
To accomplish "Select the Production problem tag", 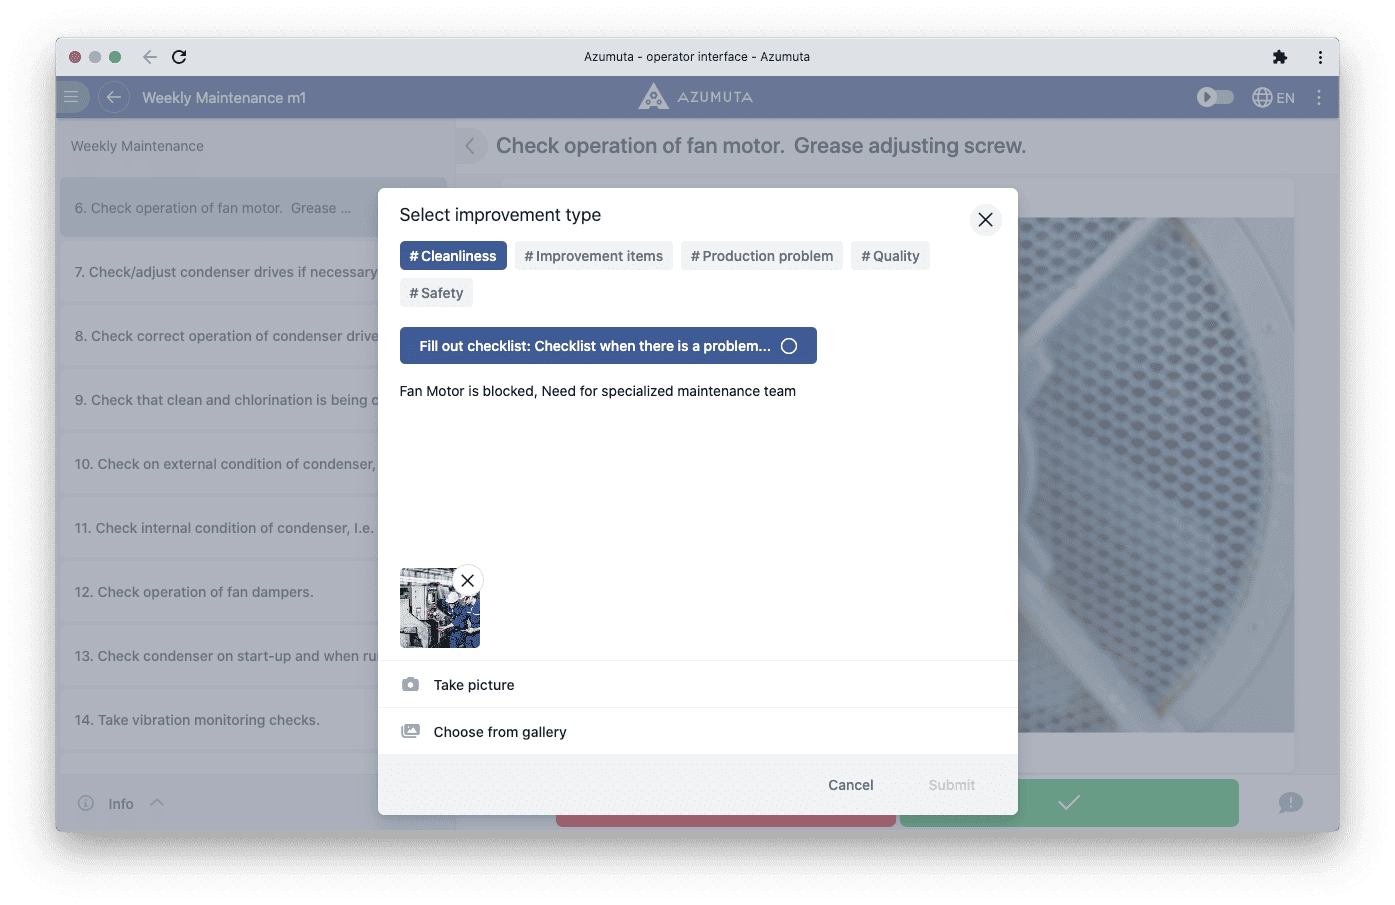I will coord(761,256).
